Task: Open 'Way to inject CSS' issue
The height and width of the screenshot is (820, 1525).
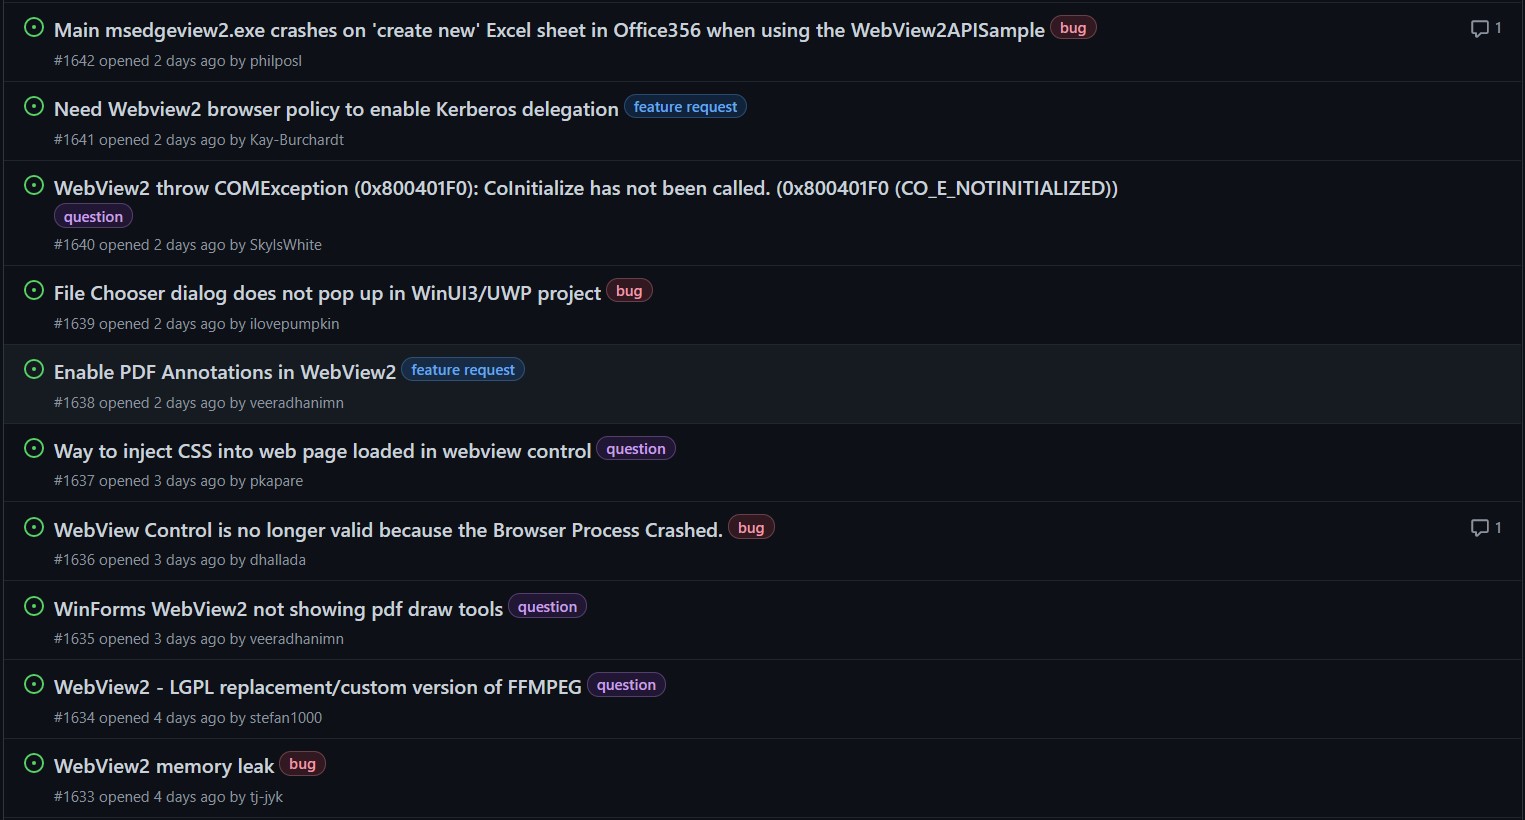Action: tap(322, 451)
